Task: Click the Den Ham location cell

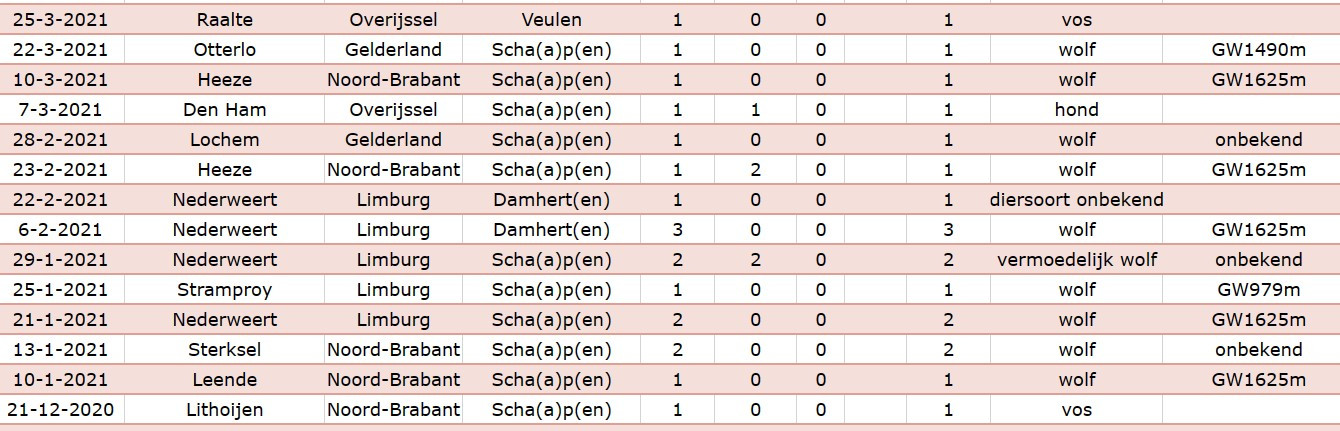Action: [224, 109]
